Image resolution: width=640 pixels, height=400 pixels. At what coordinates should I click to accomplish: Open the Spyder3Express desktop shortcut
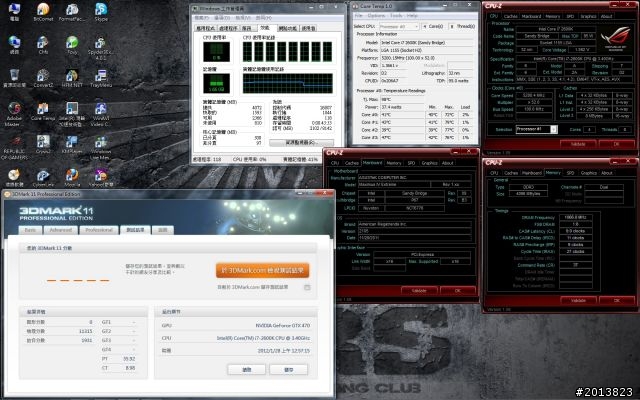(x=101, y=48)
